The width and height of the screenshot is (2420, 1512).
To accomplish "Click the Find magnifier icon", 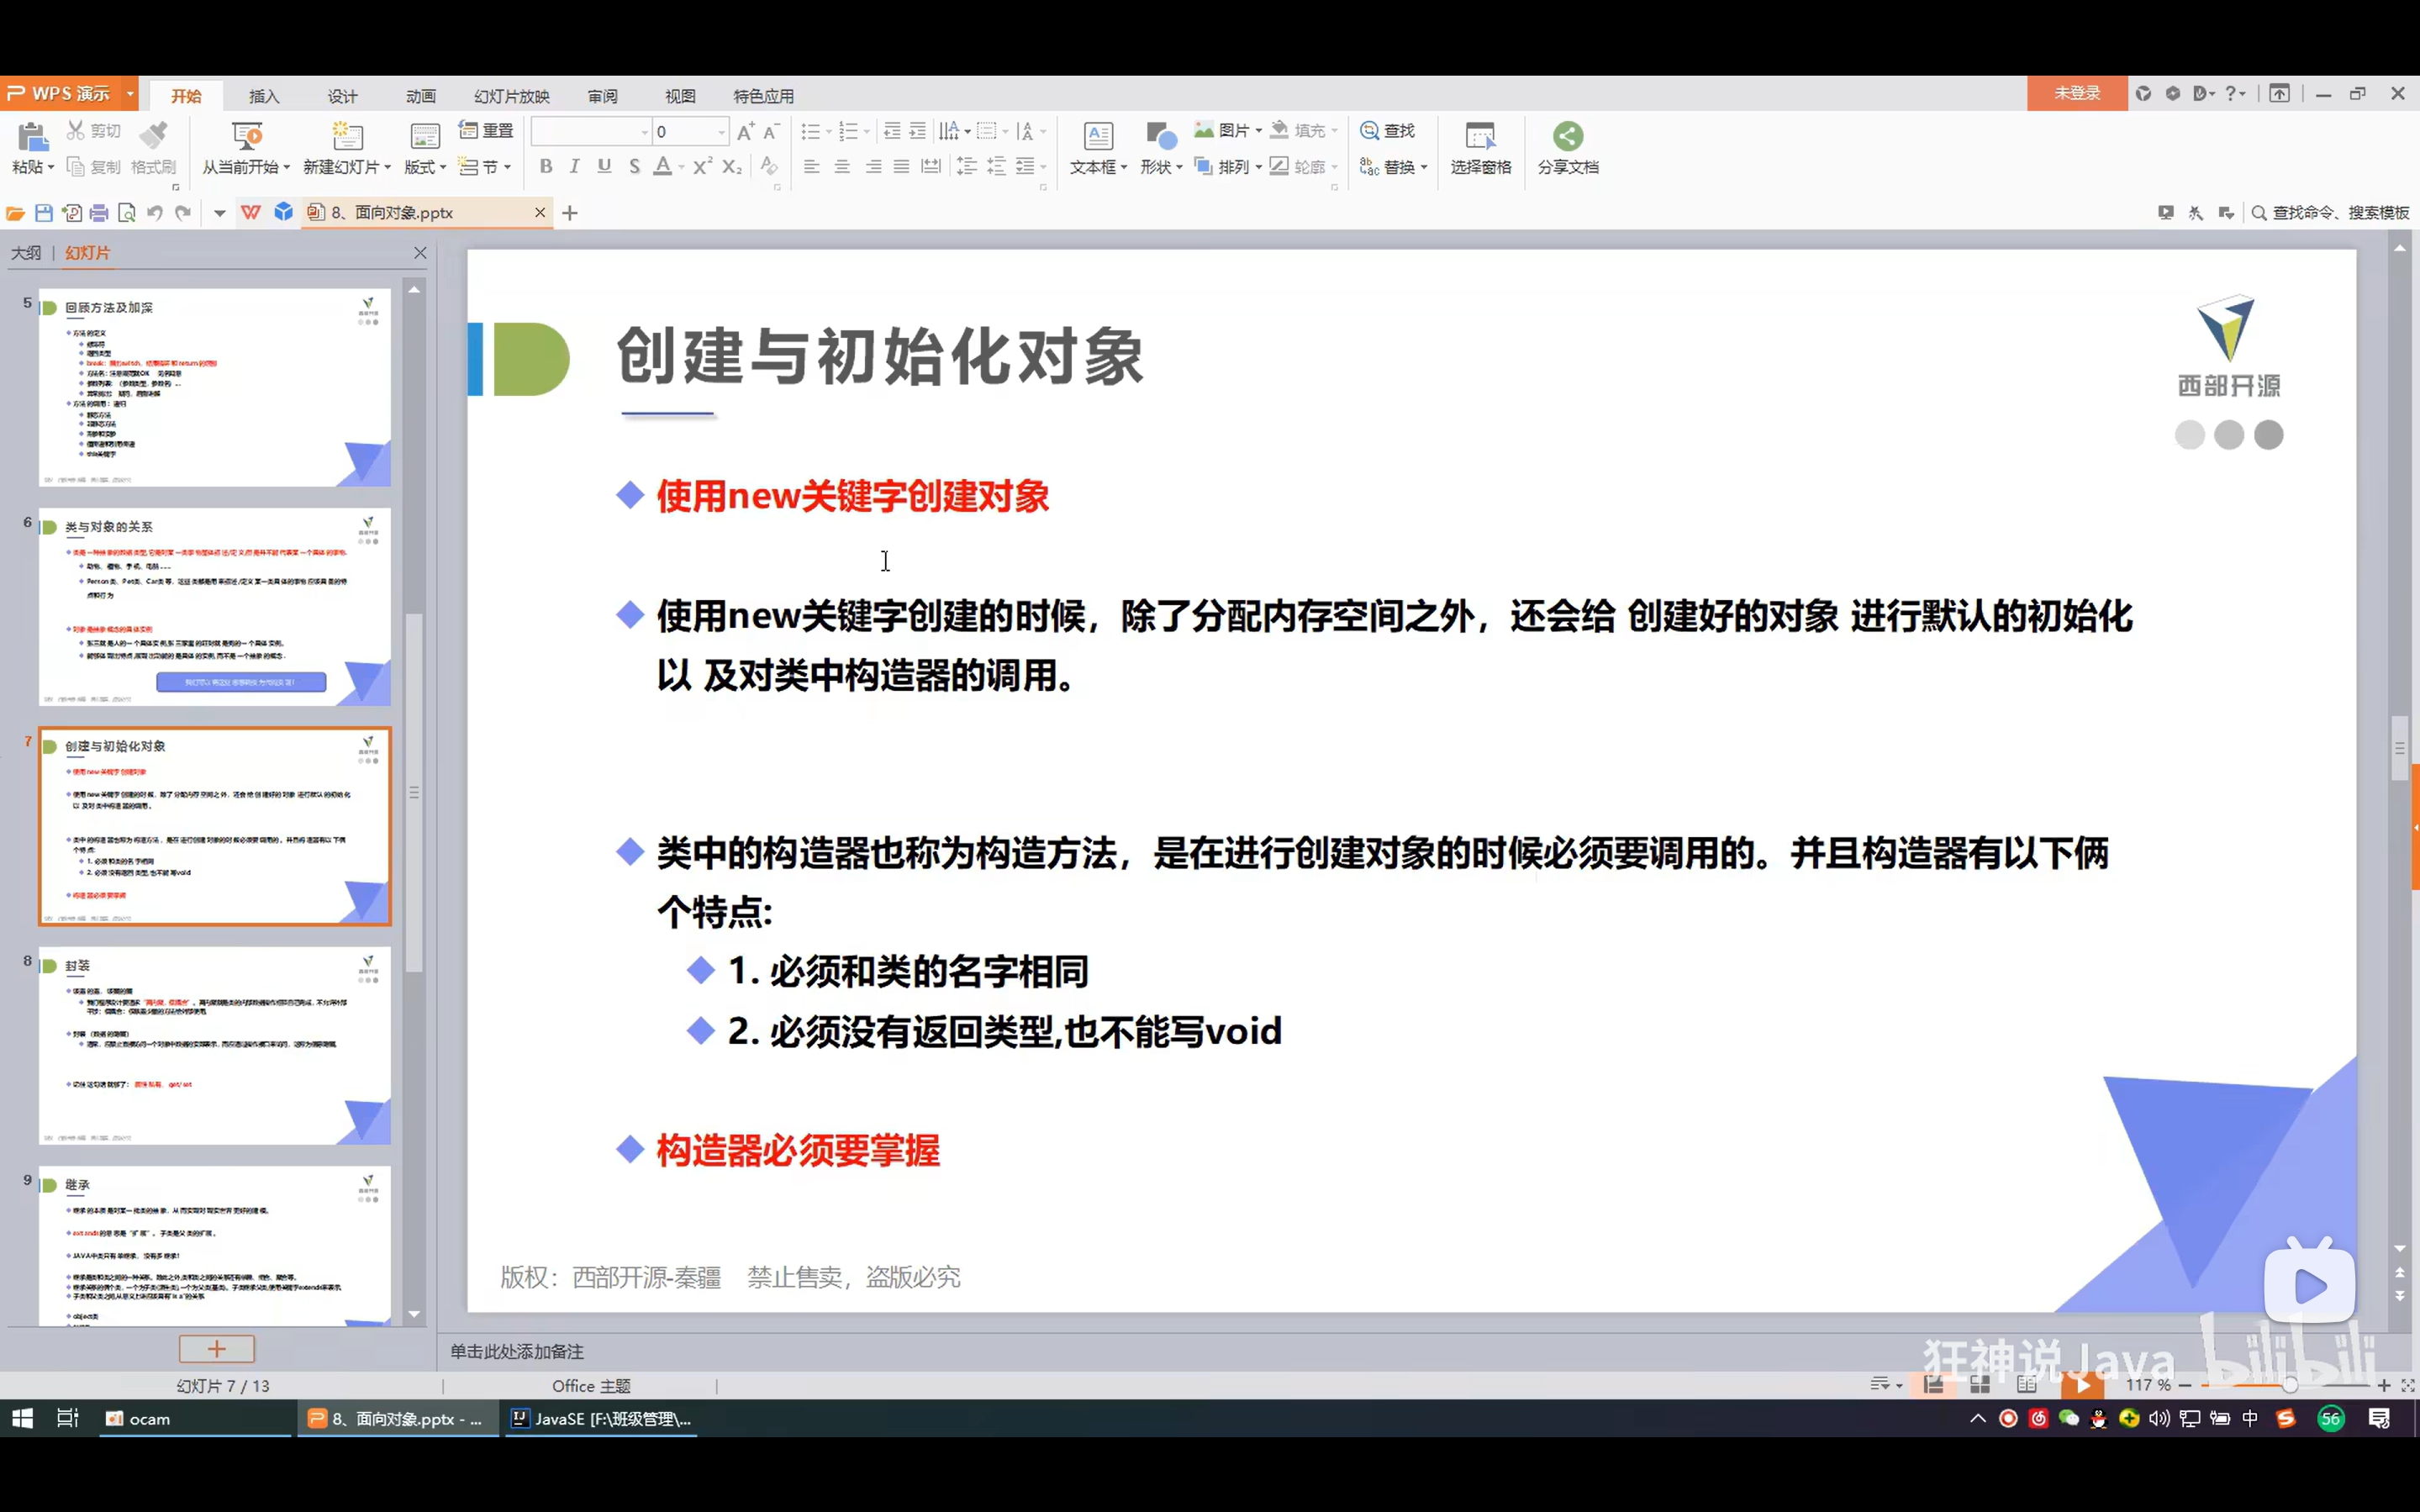I will [x=1369, y=131].
